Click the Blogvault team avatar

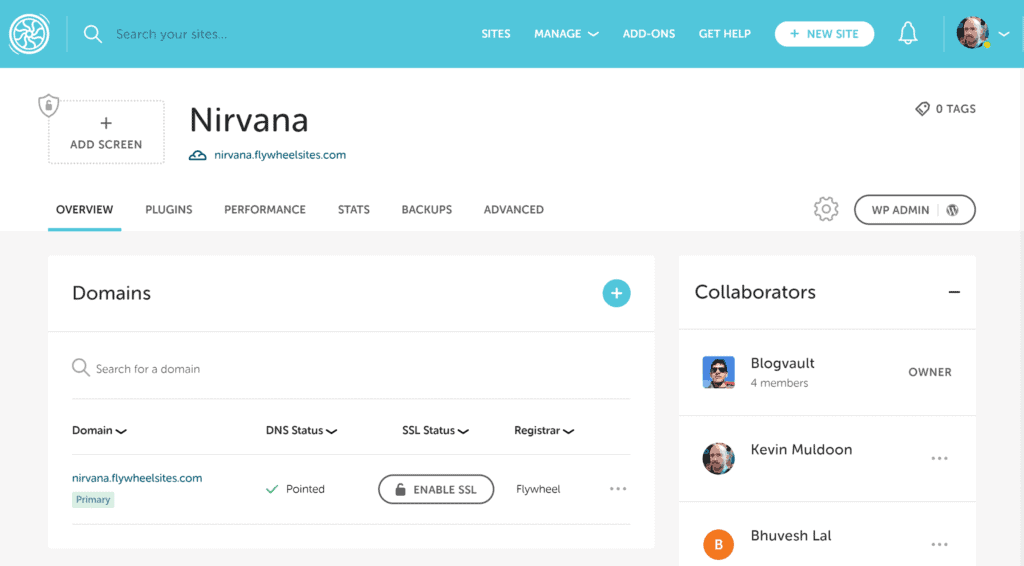pyautogui.click(x=718, y=372)
